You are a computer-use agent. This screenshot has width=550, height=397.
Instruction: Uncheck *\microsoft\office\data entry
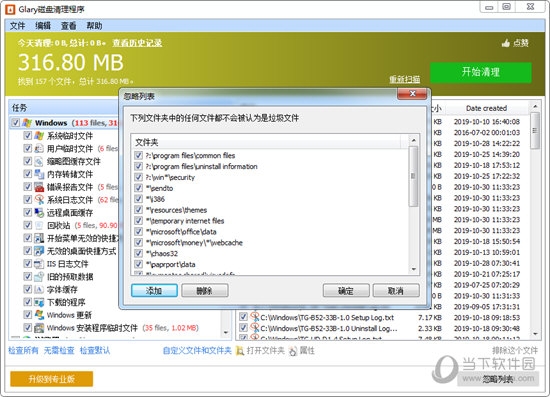coord(139,231)
